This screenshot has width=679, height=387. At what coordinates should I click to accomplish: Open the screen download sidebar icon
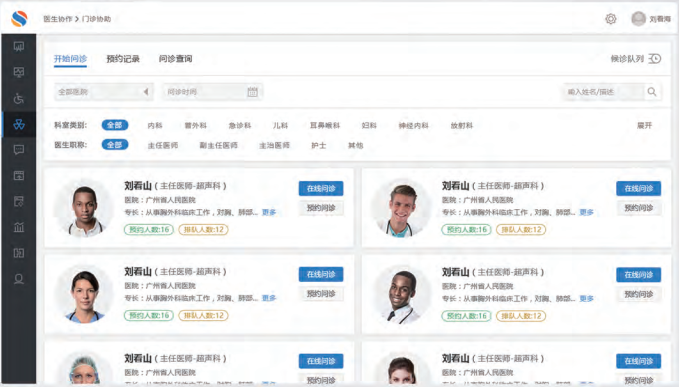coord(19,176)
